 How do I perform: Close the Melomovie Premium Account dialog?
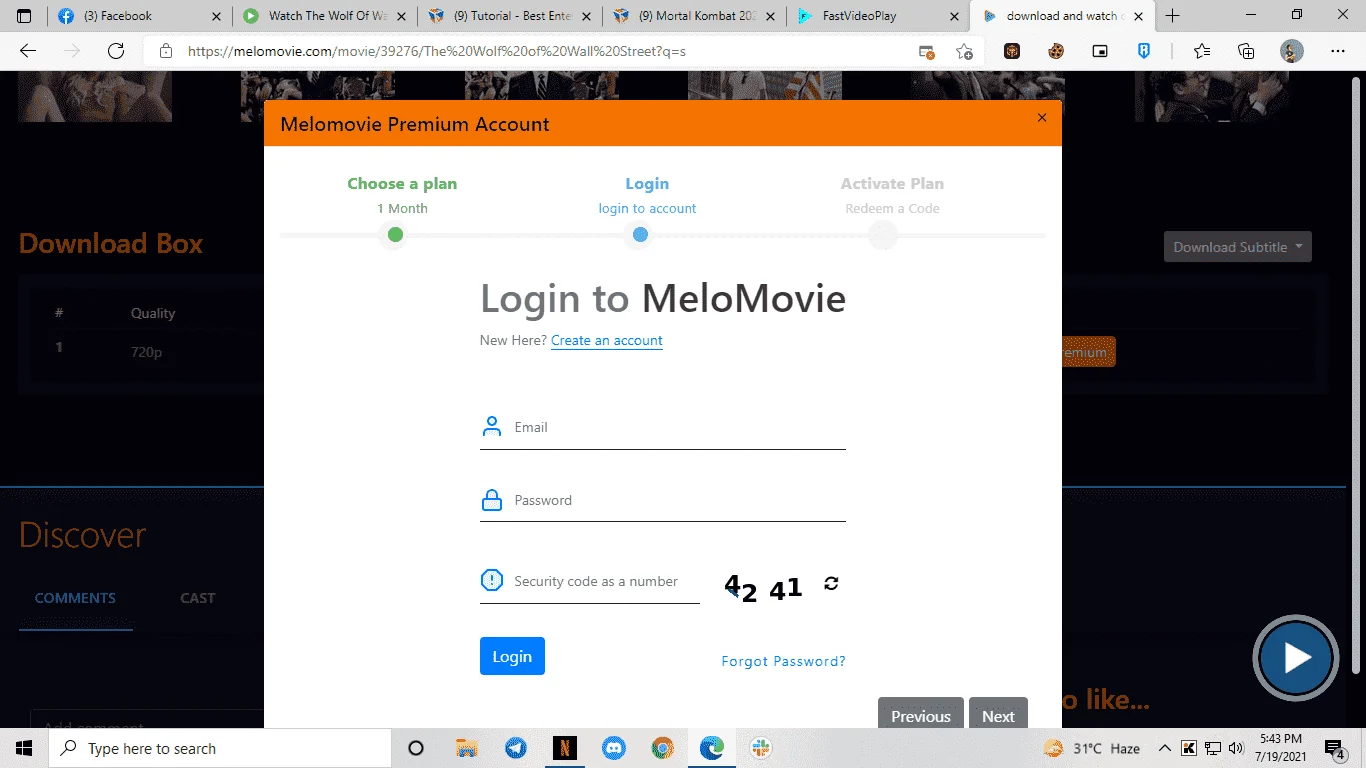(1042, 118)
